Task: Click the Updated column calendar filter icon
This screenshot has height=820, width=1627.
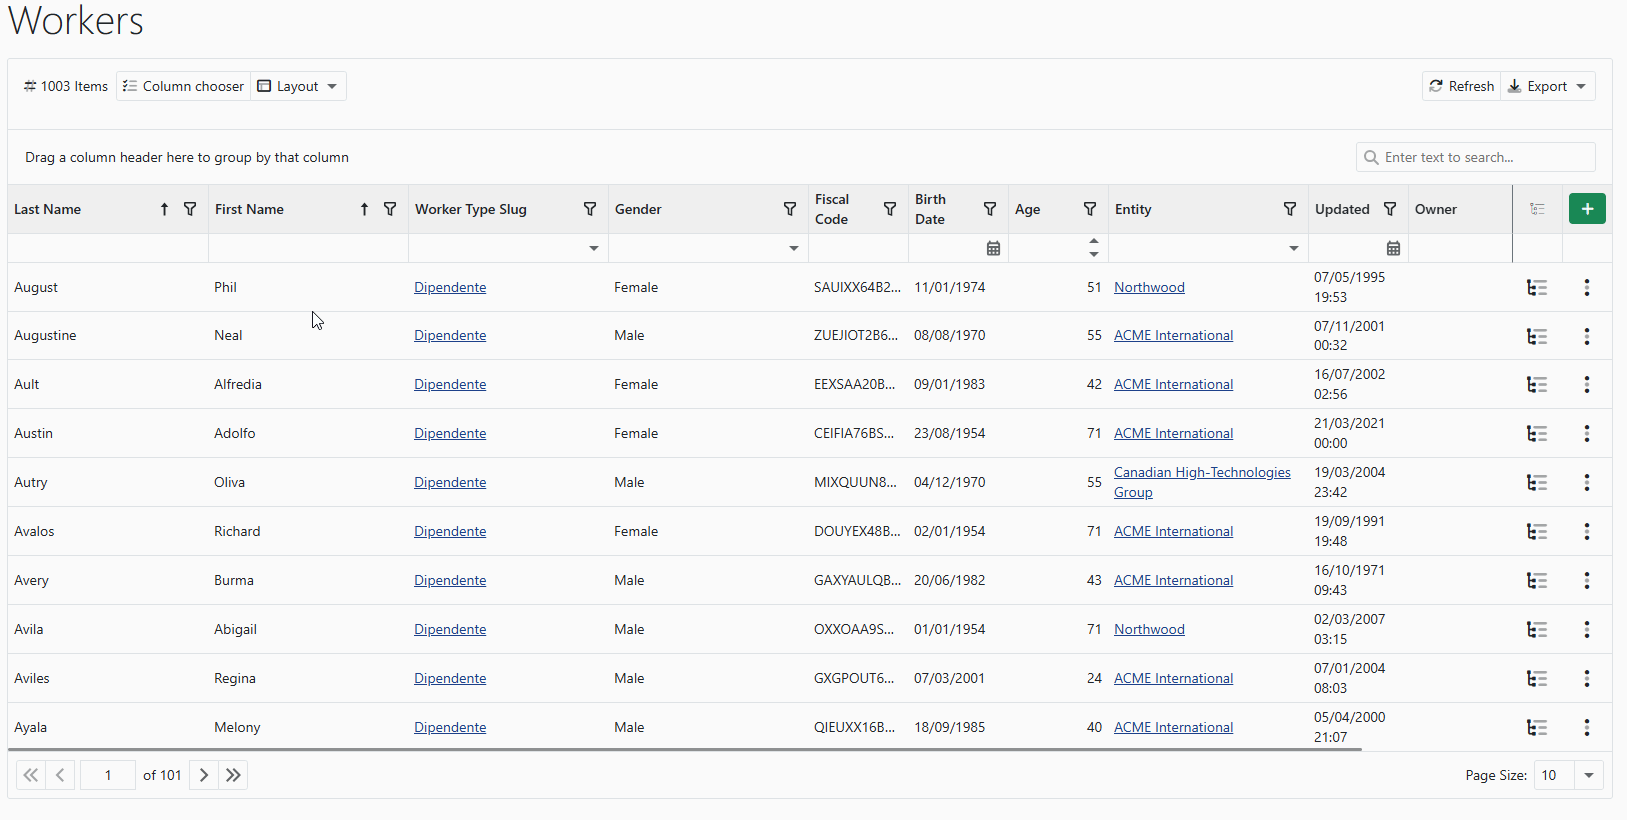Action: (1393, 248)
